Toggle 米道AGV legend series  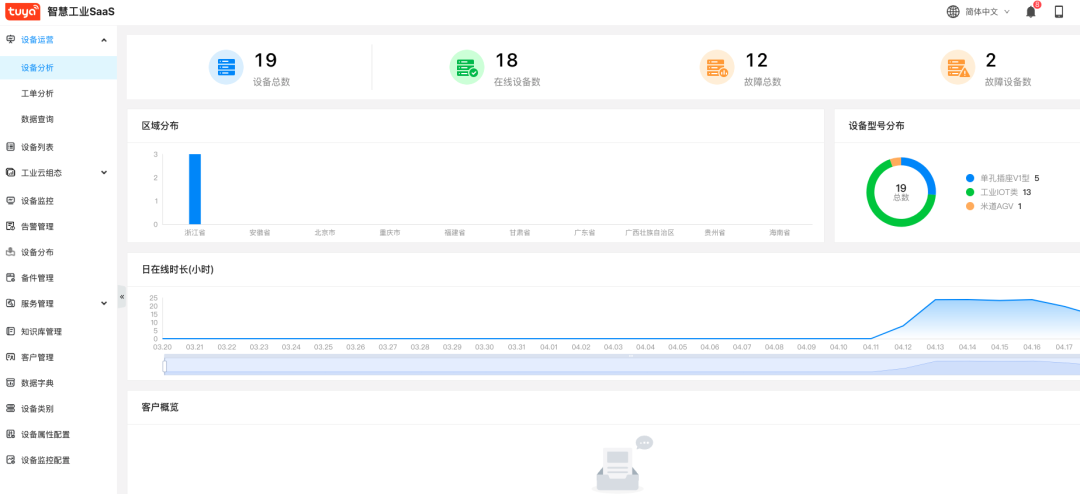998,206
